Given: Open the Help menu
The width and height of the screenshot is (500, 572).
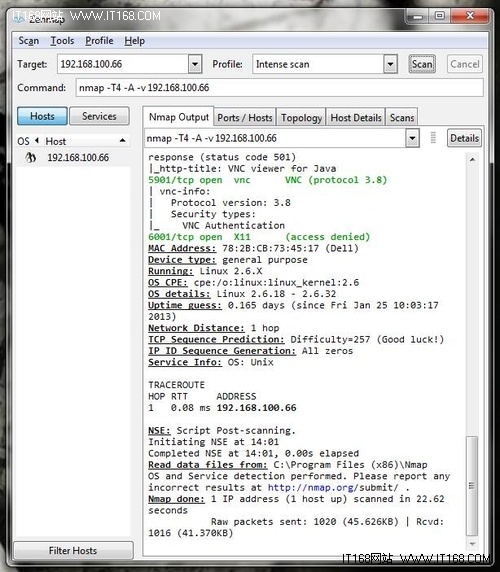Looking at the screenshot, I should click(135, 41).
